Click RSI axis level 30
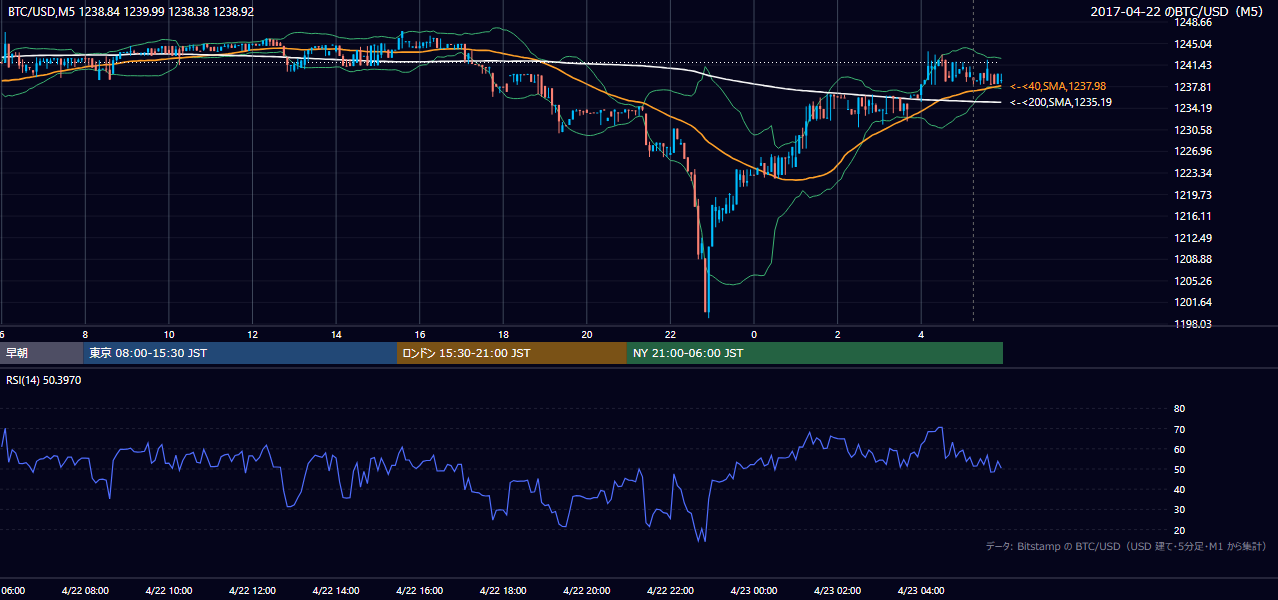Viewport: 1278px width, 600px height. pos(1179,510)
